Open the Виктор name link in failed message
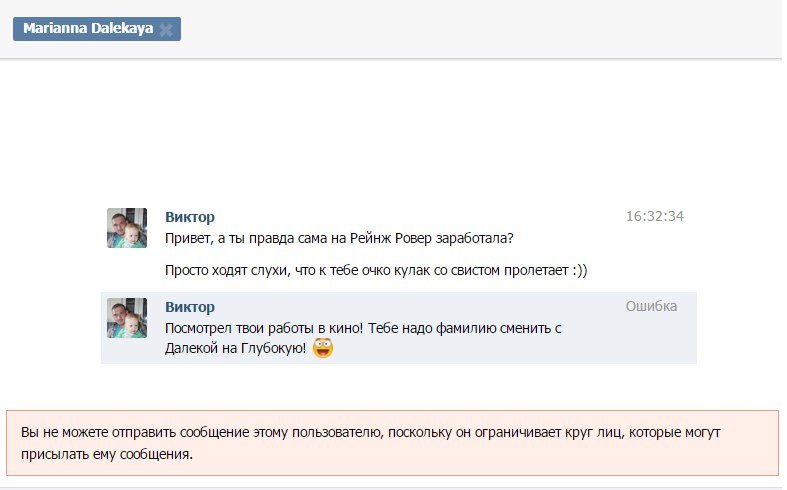The image size is (787, 490). tap(190, 307)
